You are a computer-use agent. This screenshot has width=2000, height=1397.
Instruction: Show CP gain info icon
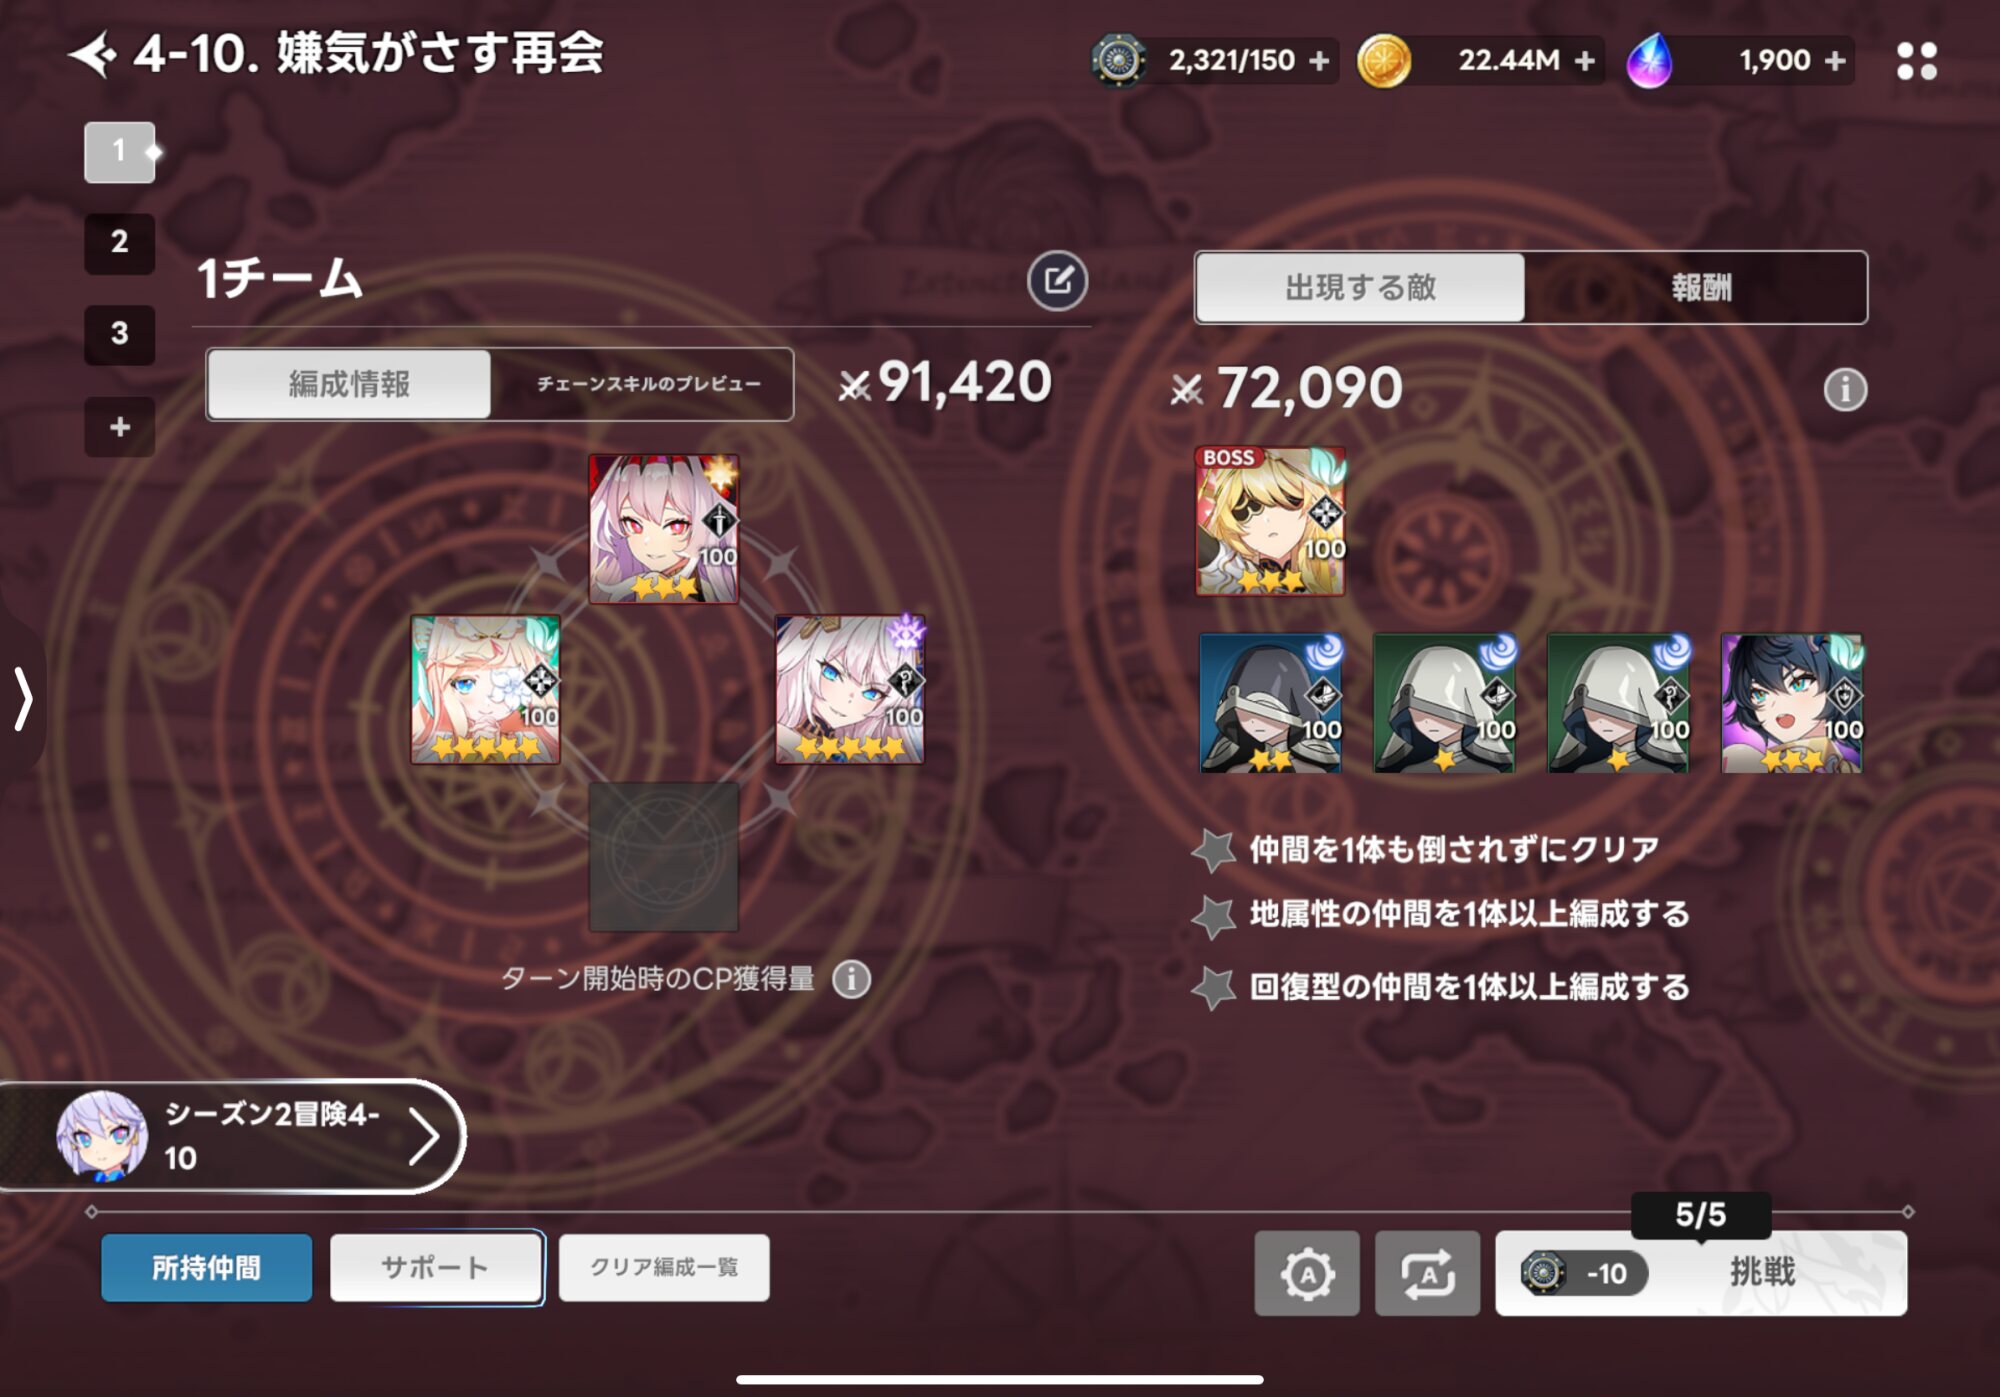coord(852,979)
